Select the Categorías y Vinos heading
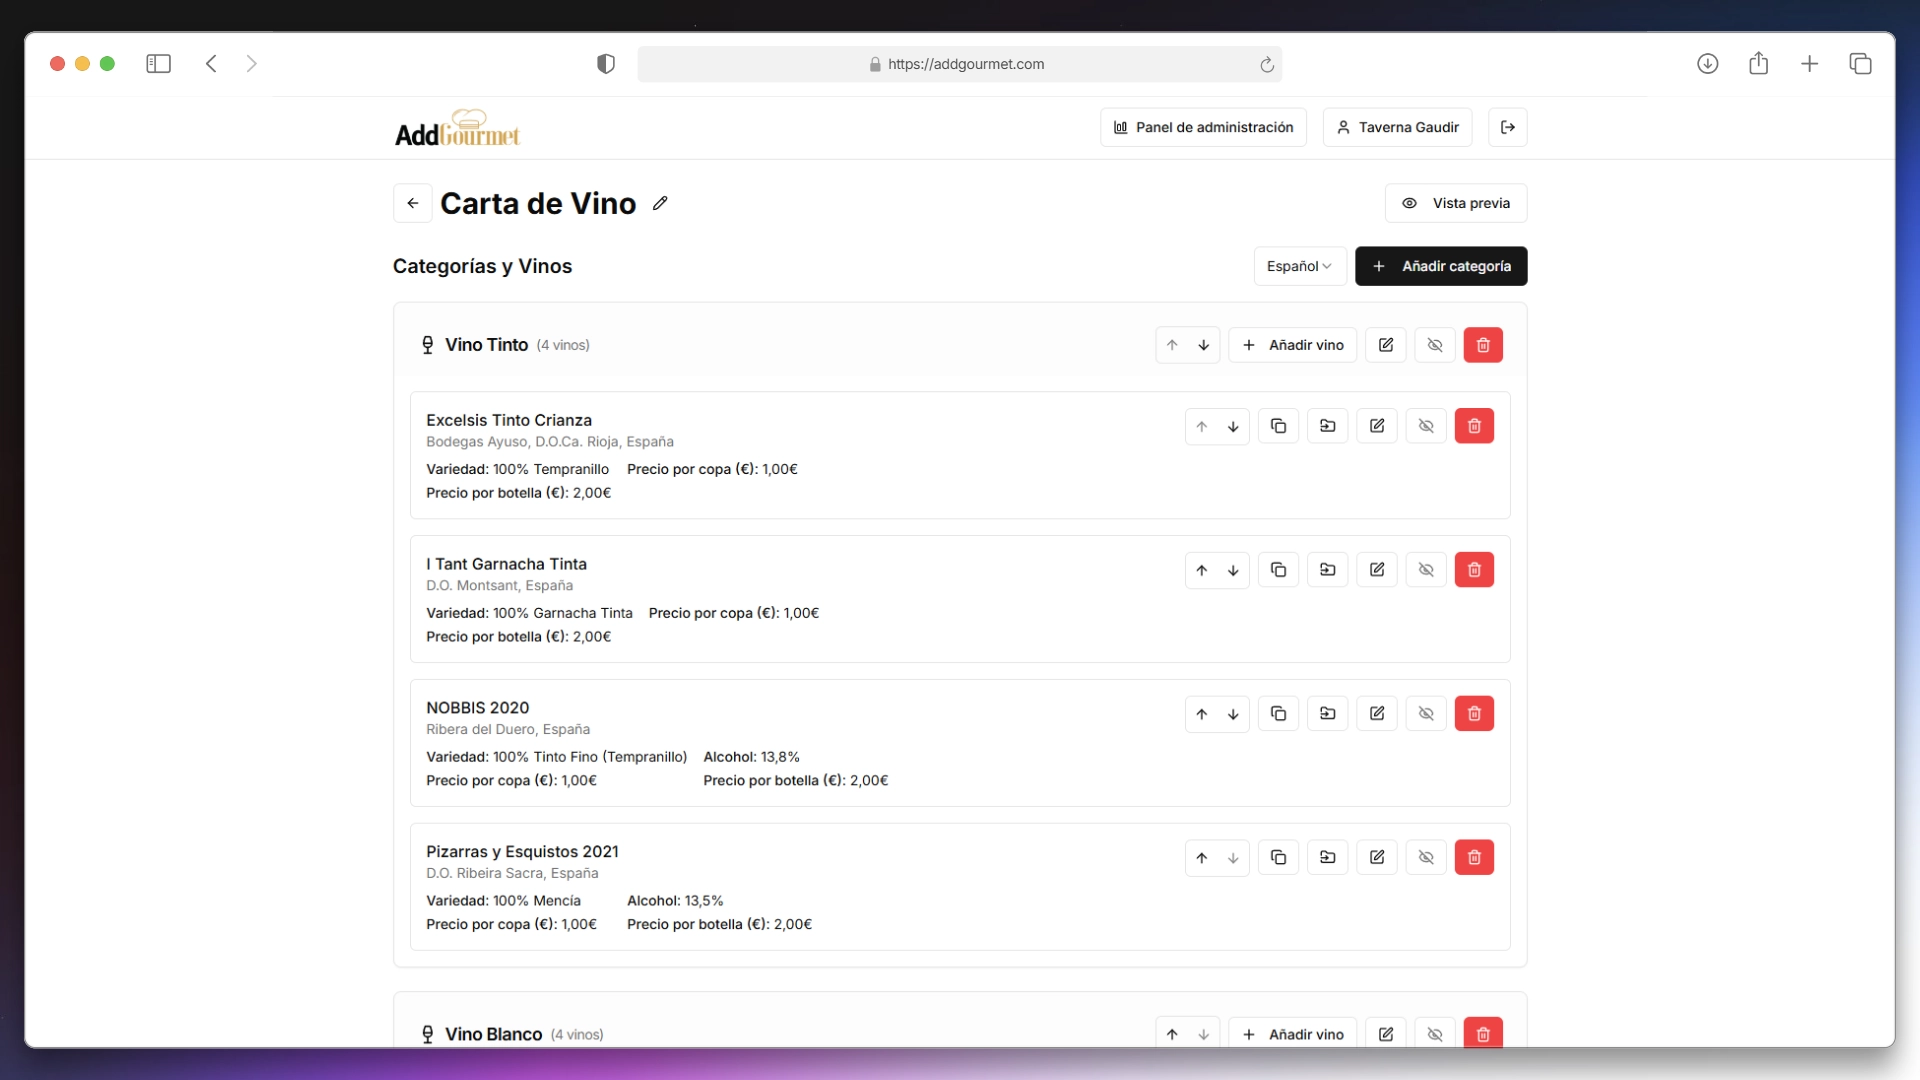 pos(482,266)
